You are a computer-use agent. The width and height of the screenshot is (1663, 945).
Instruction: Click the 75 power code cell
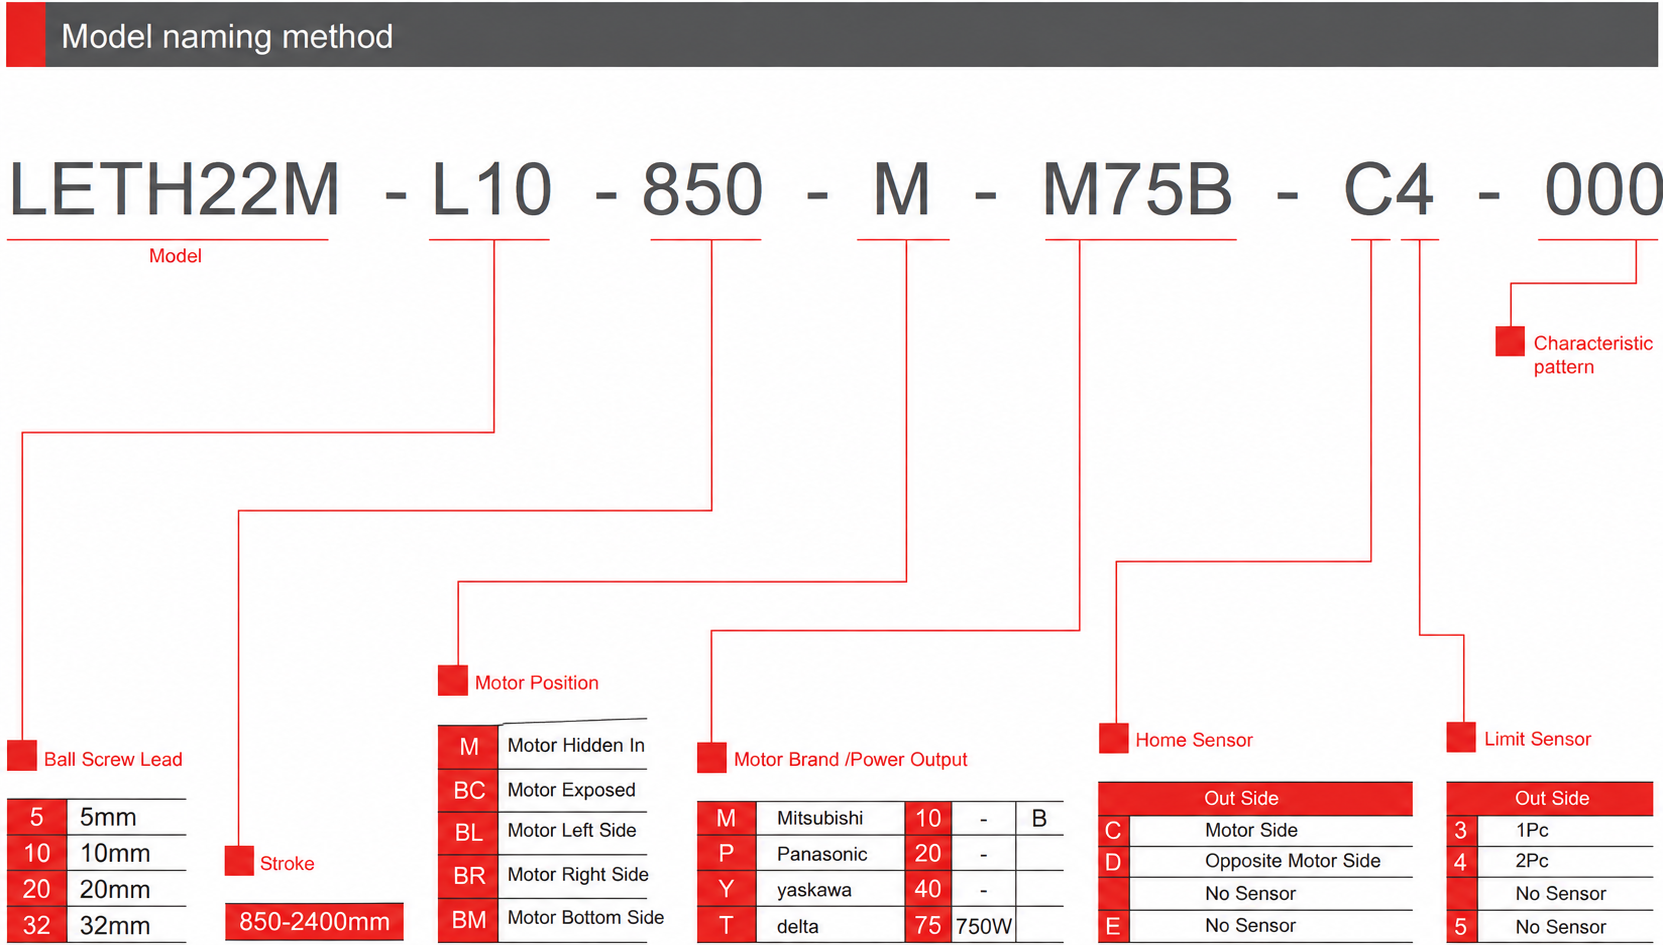928,925
